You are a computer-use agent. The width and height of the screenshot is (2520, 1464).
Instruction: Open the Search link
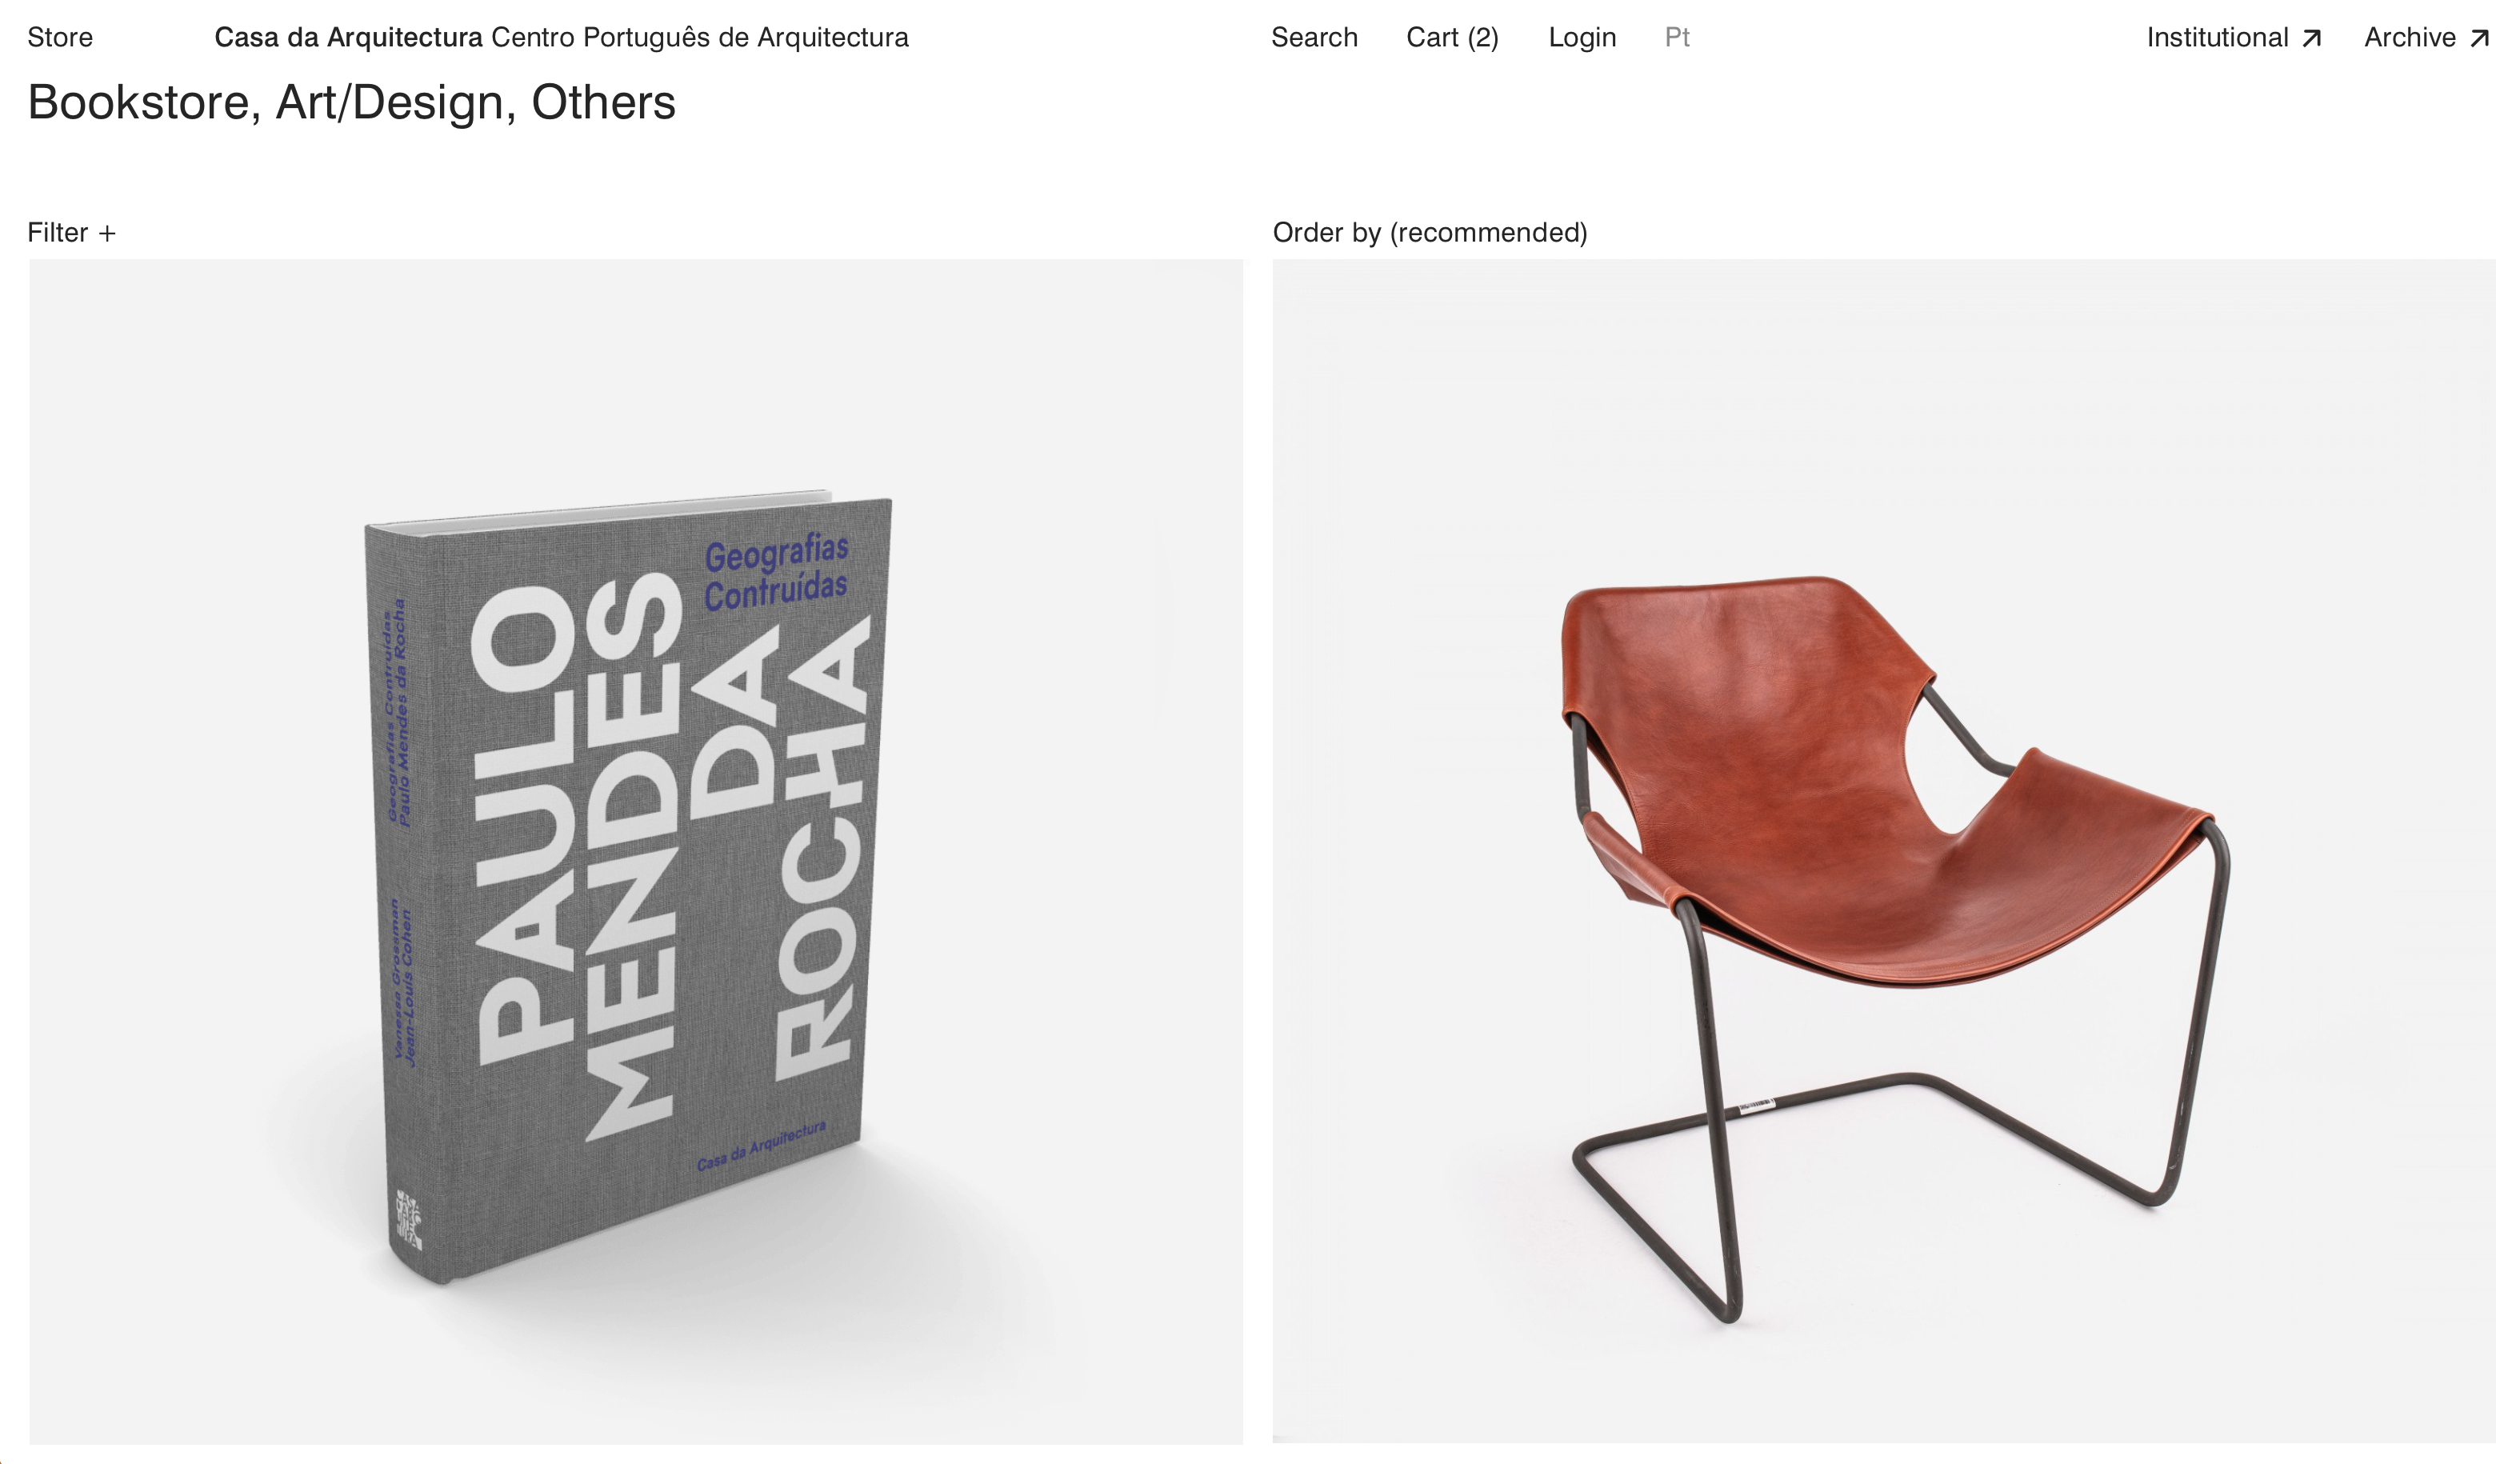(x=1314, y=38)
